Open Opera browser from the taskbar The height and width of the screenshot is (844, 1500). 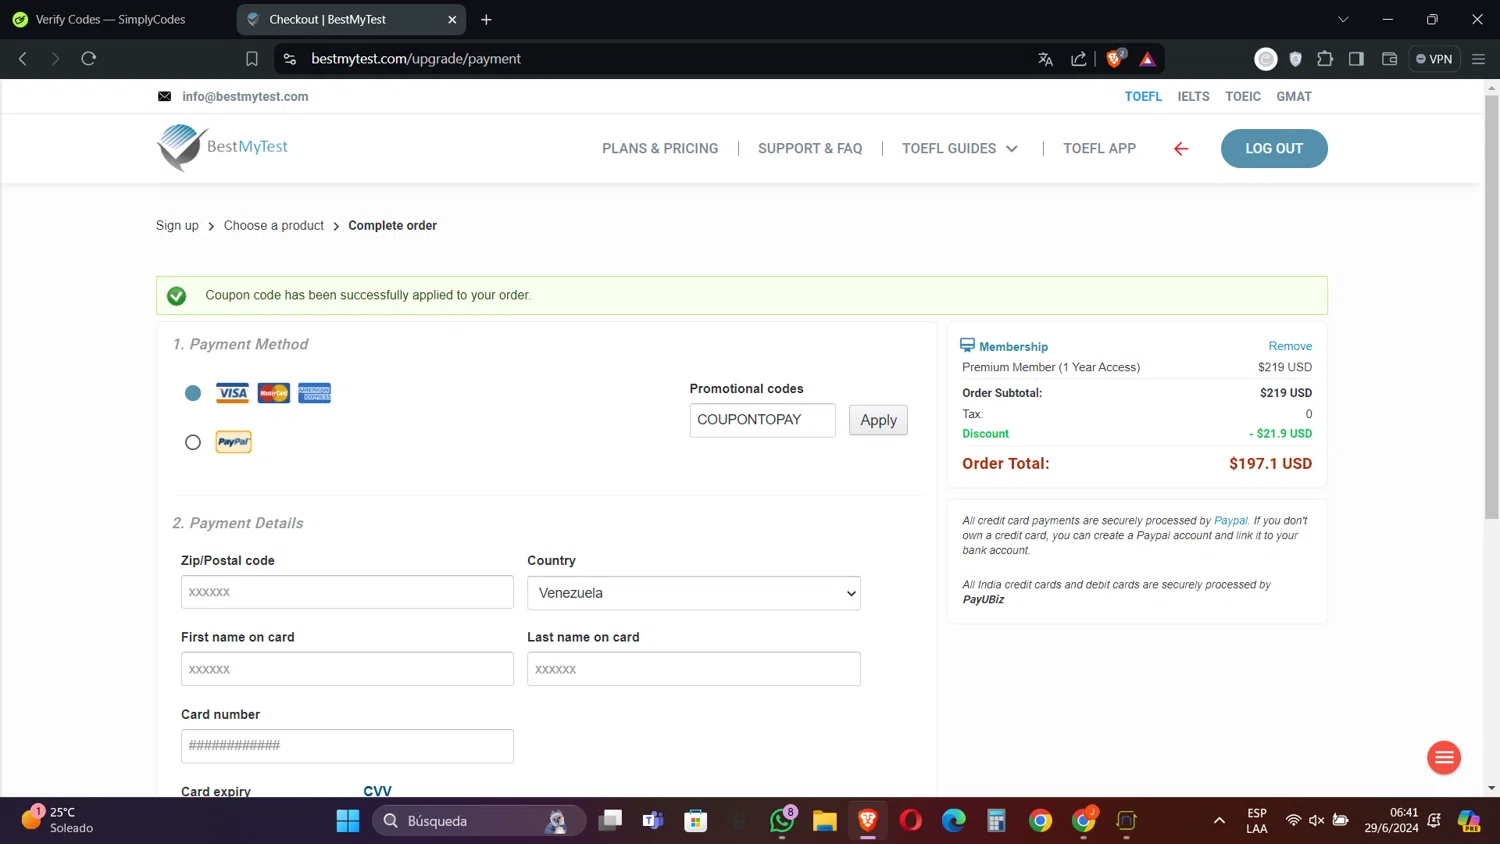(x=910, y=821)
